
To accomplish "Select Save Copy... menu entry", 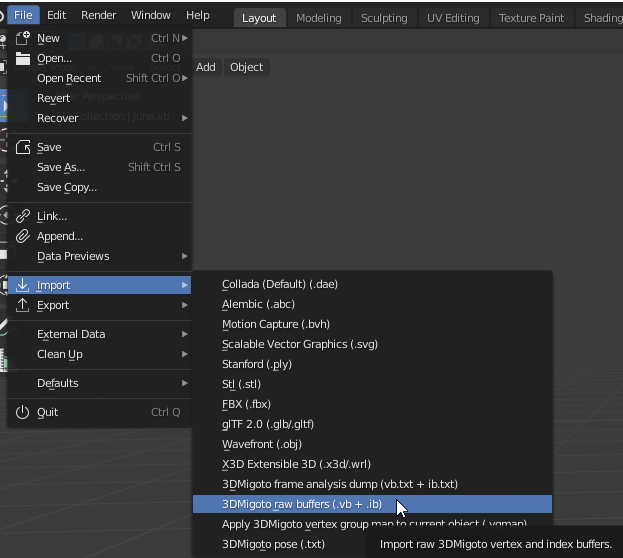I will (99, 187).
